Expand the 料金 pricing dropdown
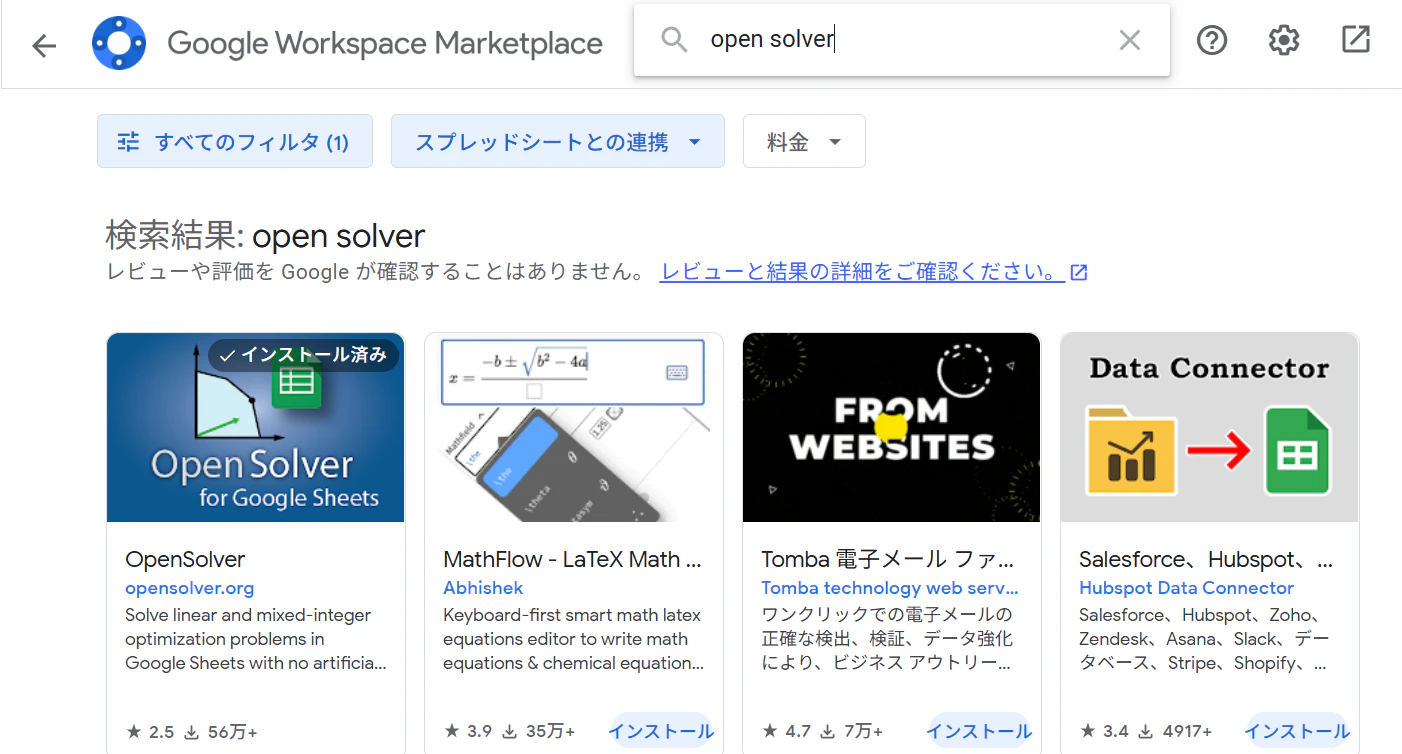Image resolution: width=1402 pixels, height=754 pixels. tap(804, 141)
